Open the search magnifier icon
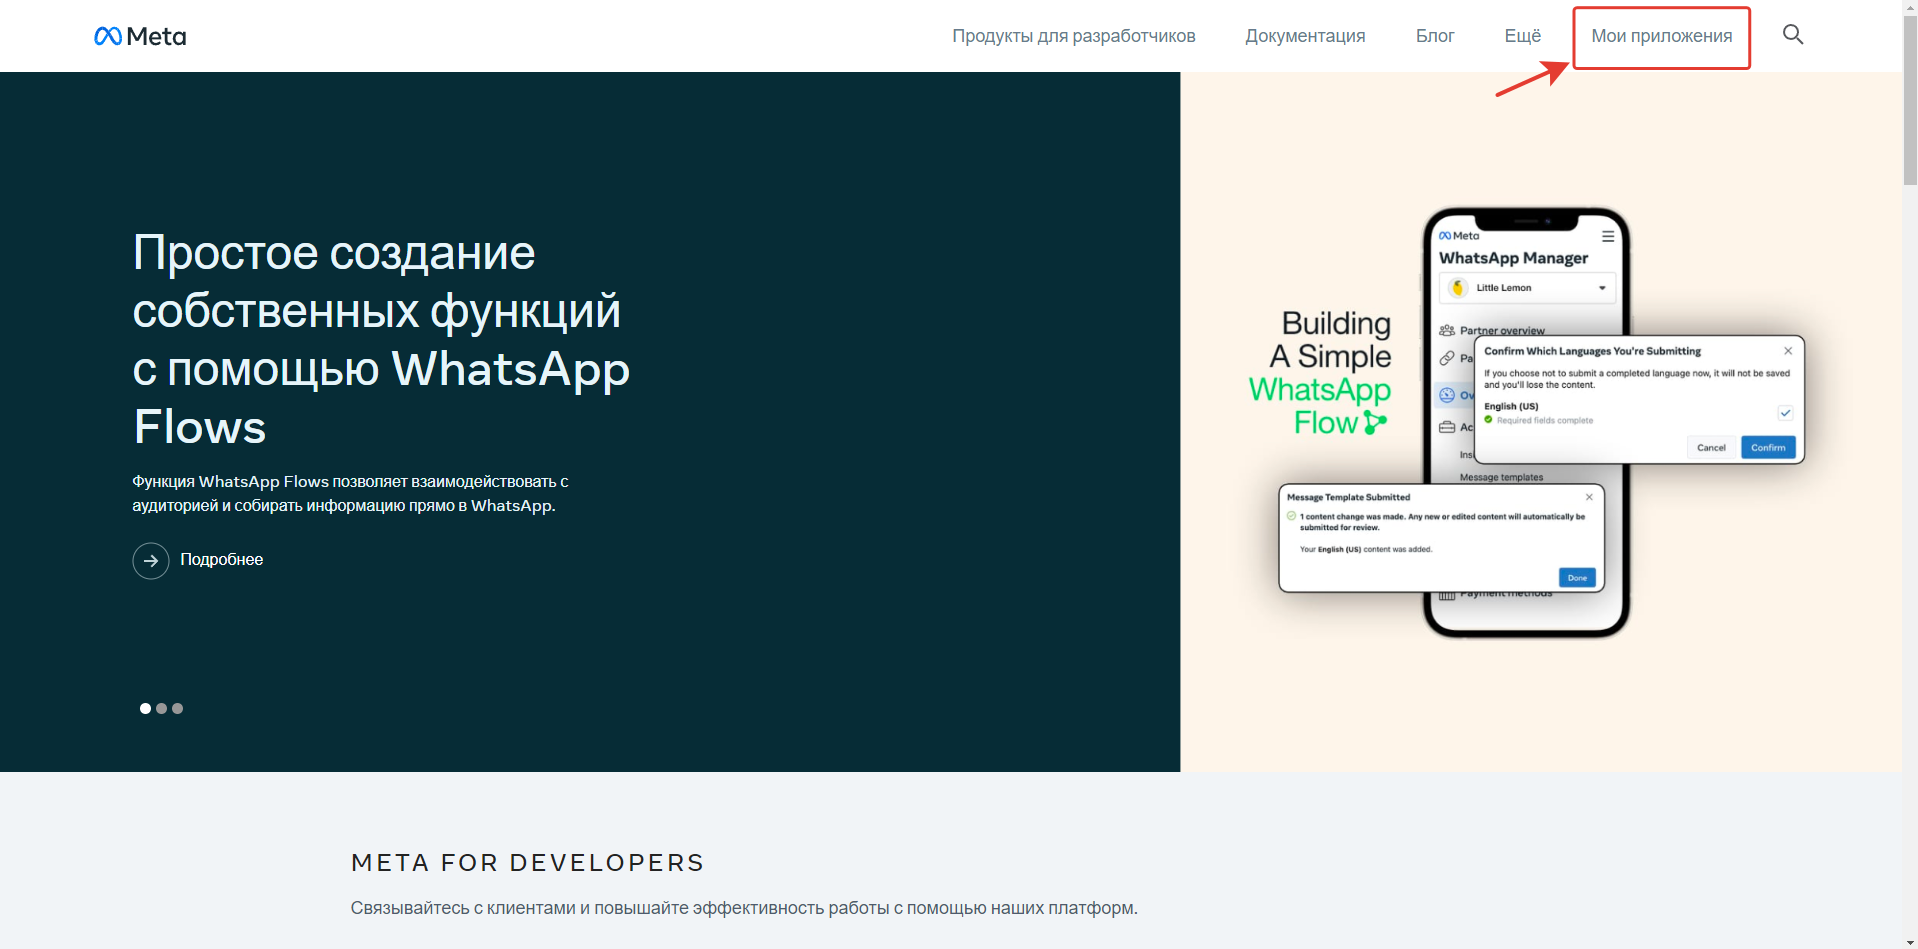This screenshot has height=949, width=1918. point(1793,35)
